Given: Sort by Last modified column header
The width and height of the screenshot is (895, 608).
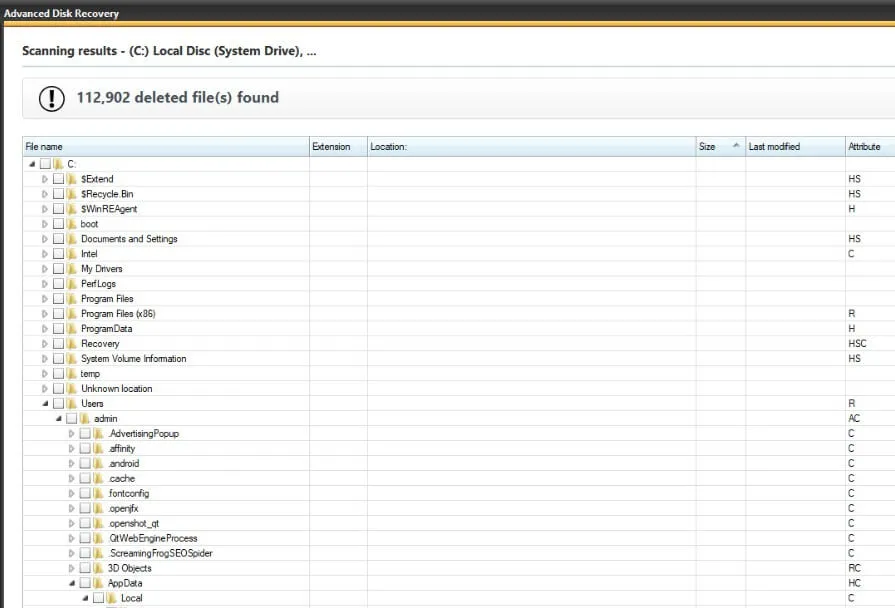Looking at the screenshot, I should tap(795, 147).
